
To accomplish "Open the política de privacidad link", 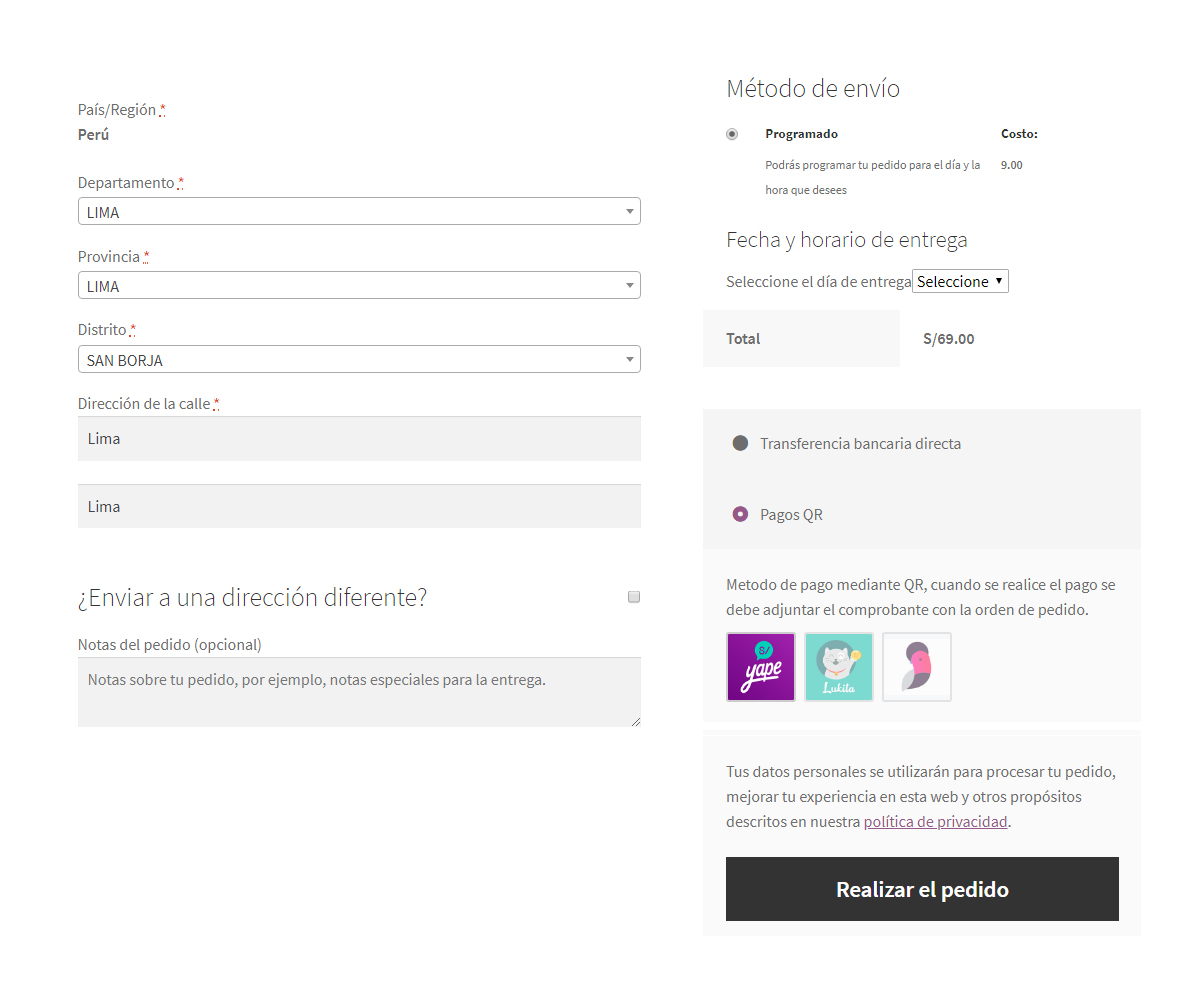I will (x=935, y=822).
